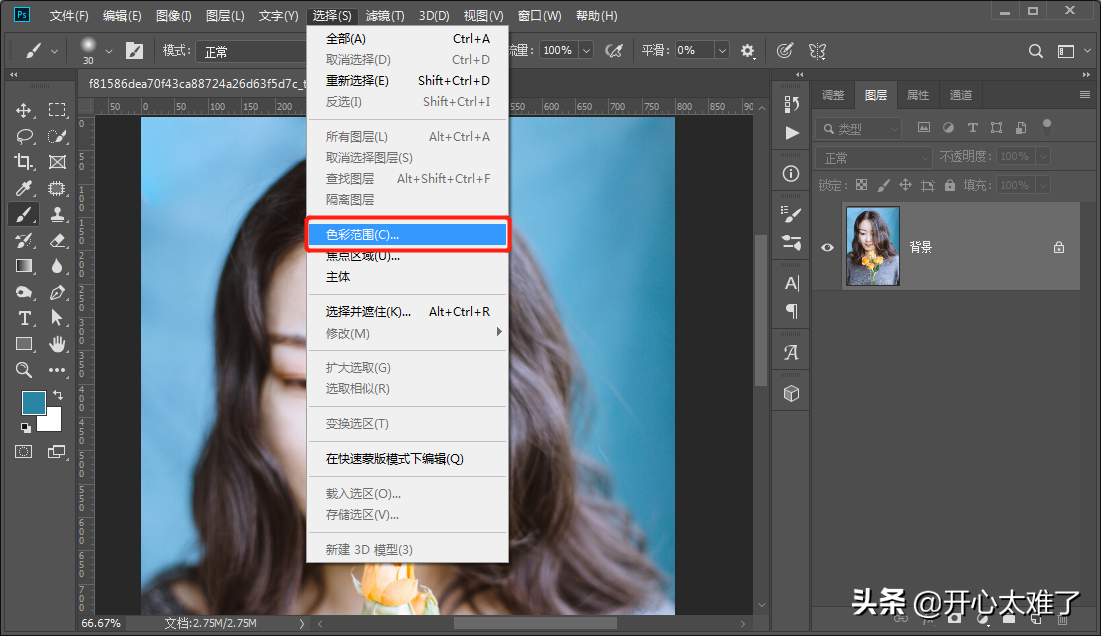This screenshot has width=1101, height=636.
Task: Select the Eyedropper tool
Action: 24,188
